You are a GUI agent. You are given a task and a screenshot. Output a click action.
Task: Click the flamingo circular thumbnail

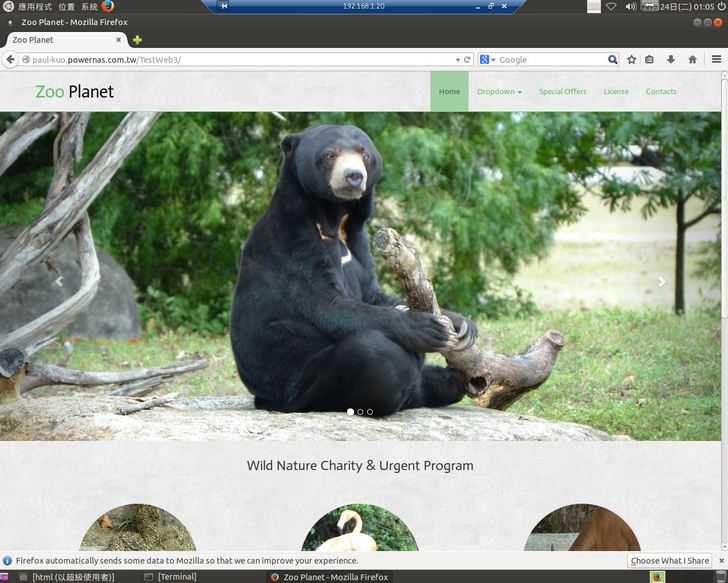360,527
